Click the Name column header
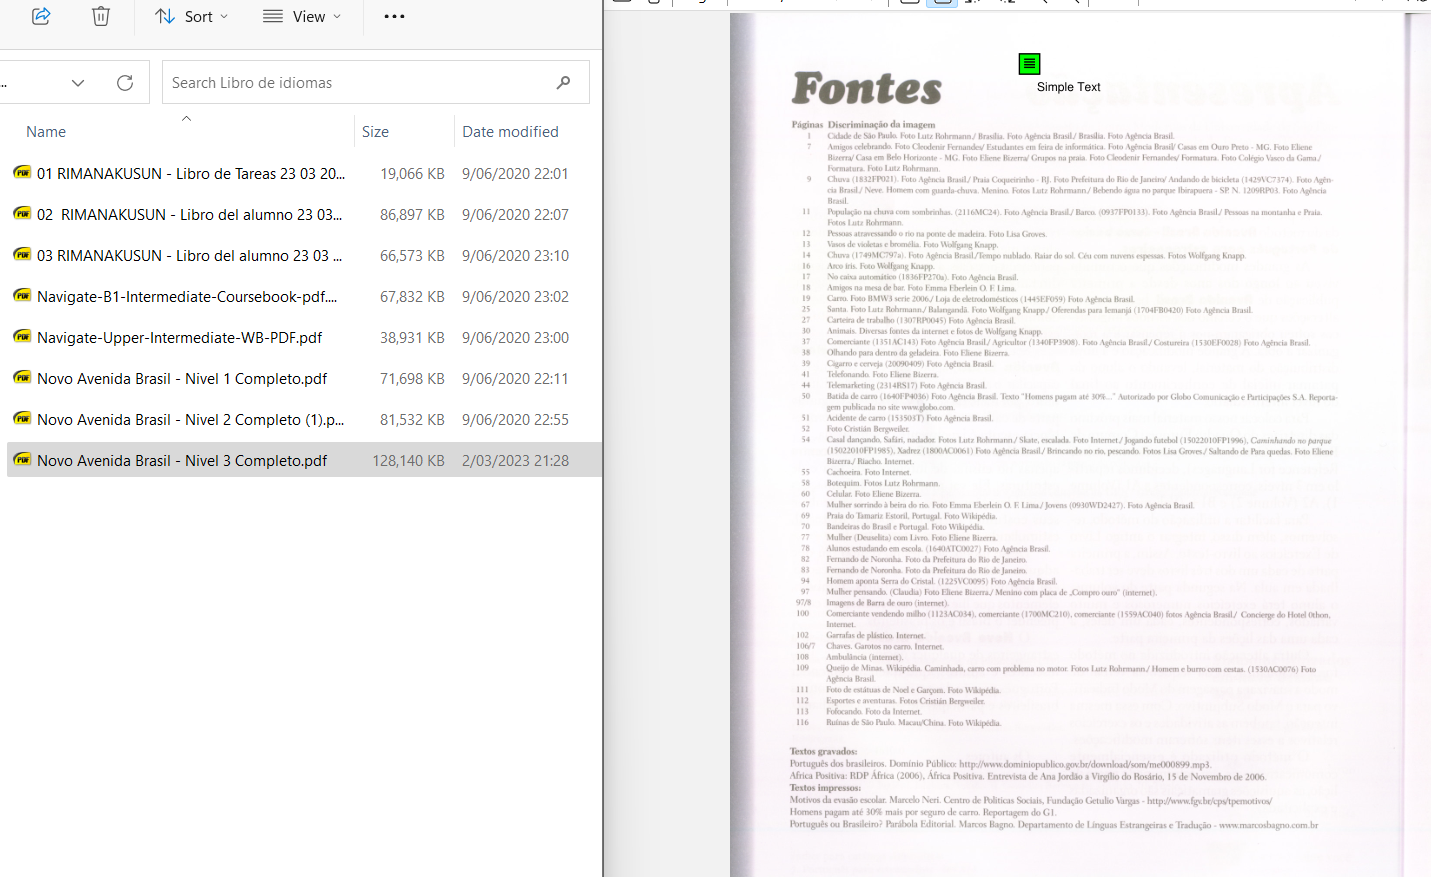The height and width of the screenshot is (877, 1431). pyautogui.click(x=47, y=131)
